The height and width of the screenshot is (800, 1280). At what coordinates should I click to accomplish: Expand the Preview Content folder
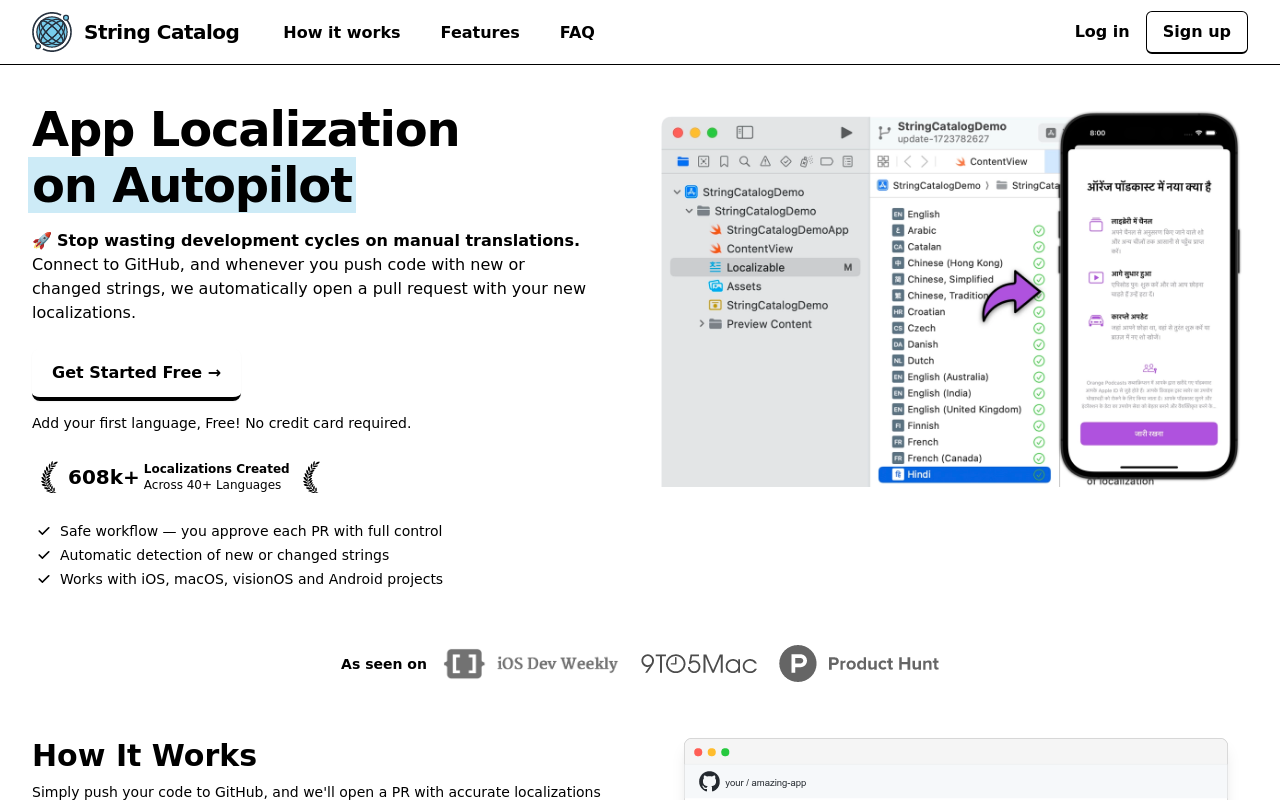pos(701,324)
